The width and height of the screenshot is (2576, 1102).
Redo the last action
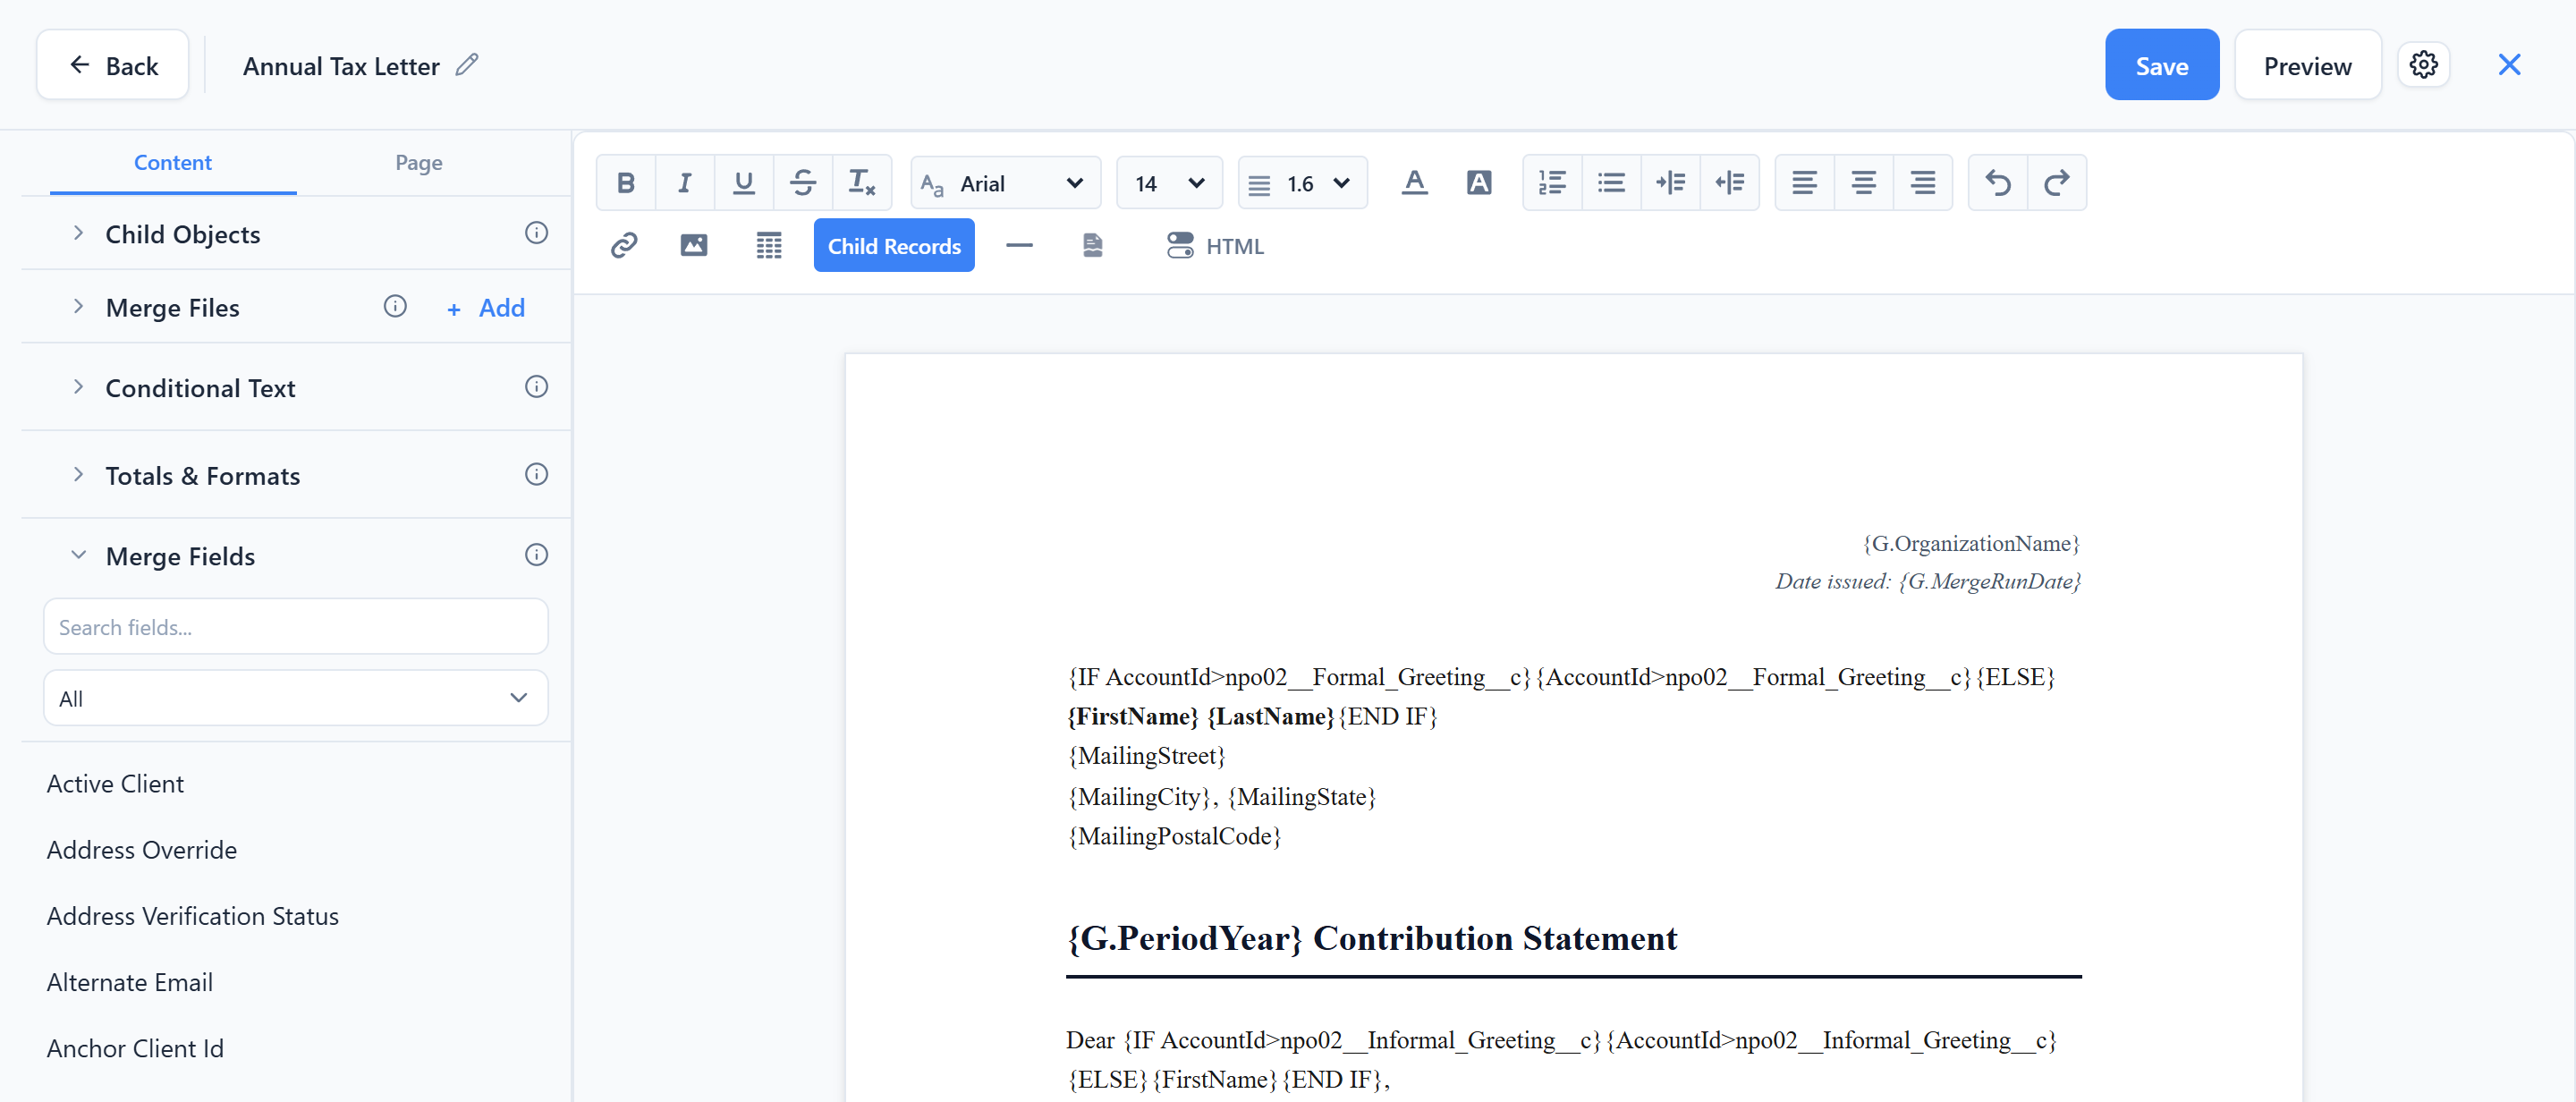2057,183
